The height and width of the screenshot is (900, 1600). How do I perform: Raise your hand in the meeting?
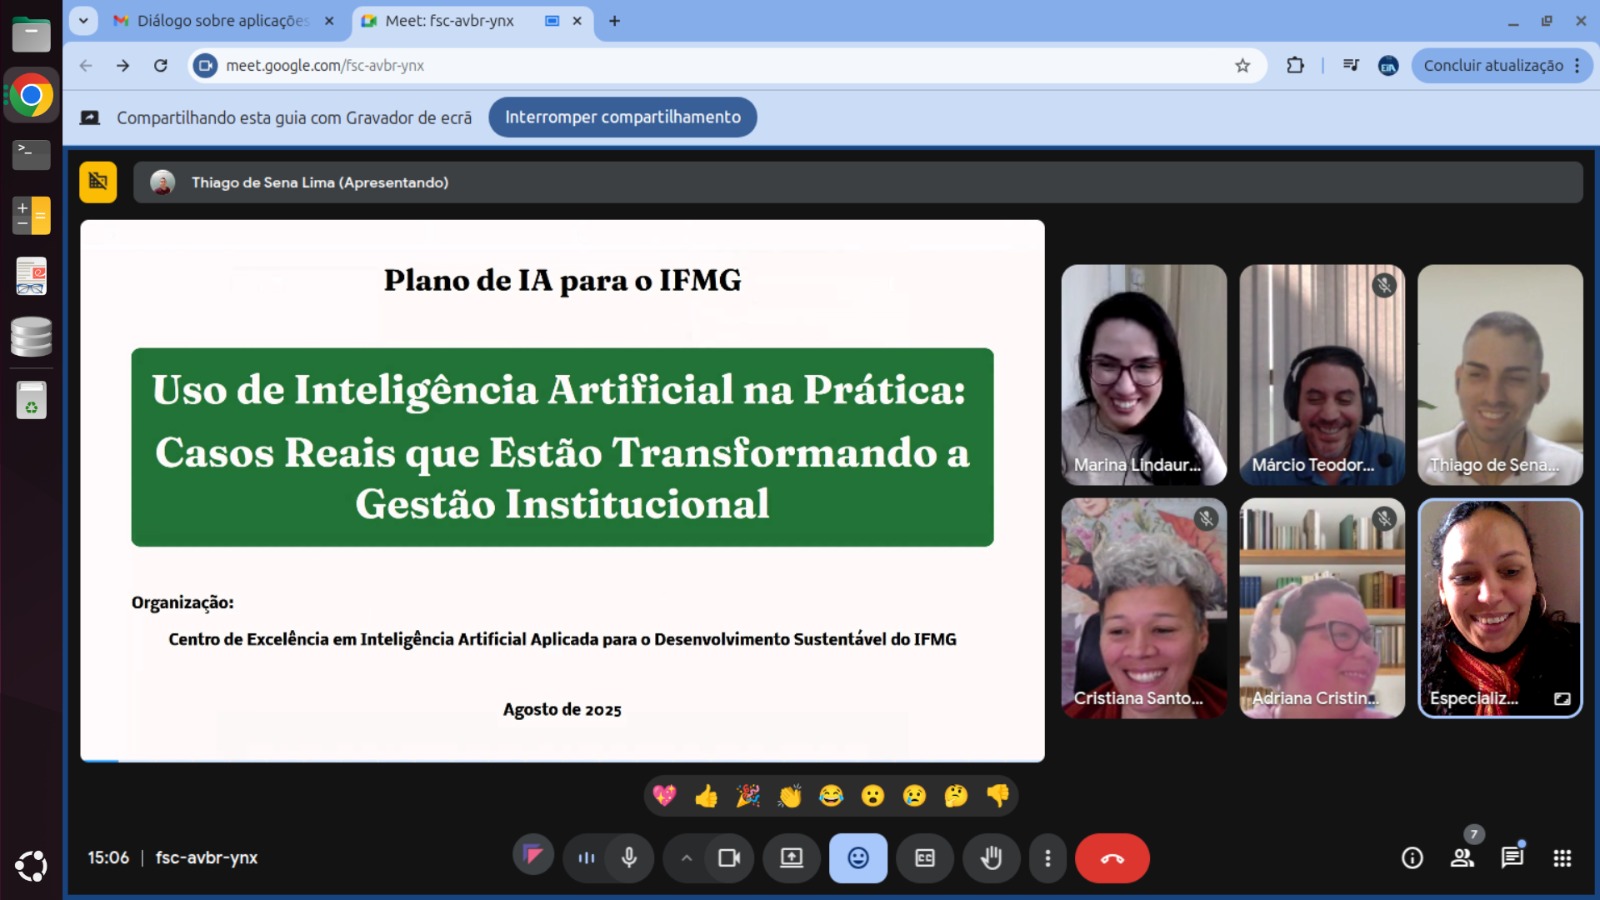[x=991, y=857]
